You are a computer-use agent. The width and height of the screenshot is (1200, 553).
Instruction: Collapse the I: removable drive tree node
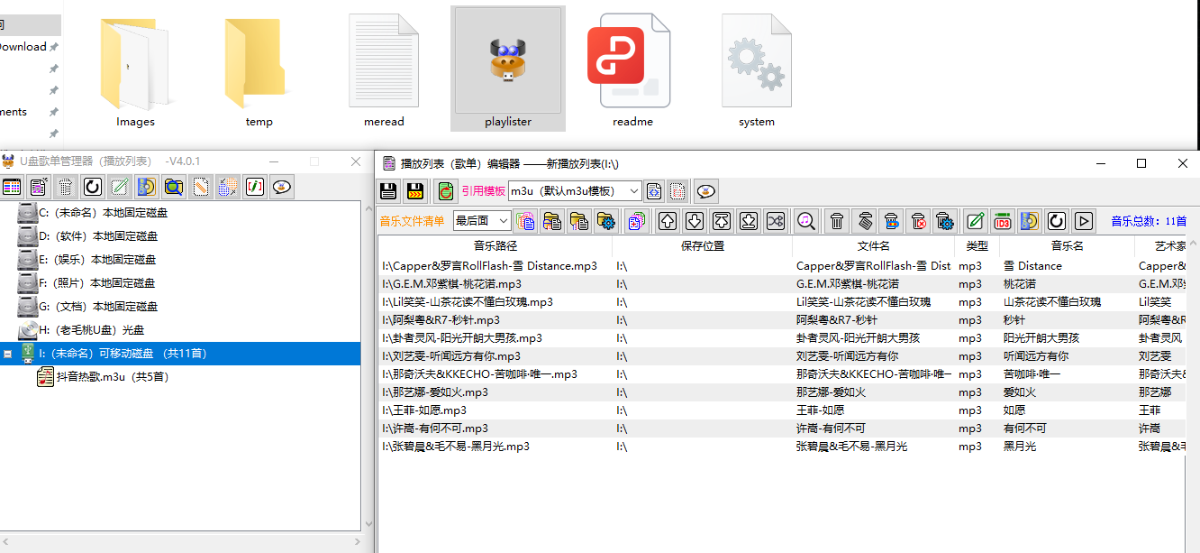coord(7,353)
